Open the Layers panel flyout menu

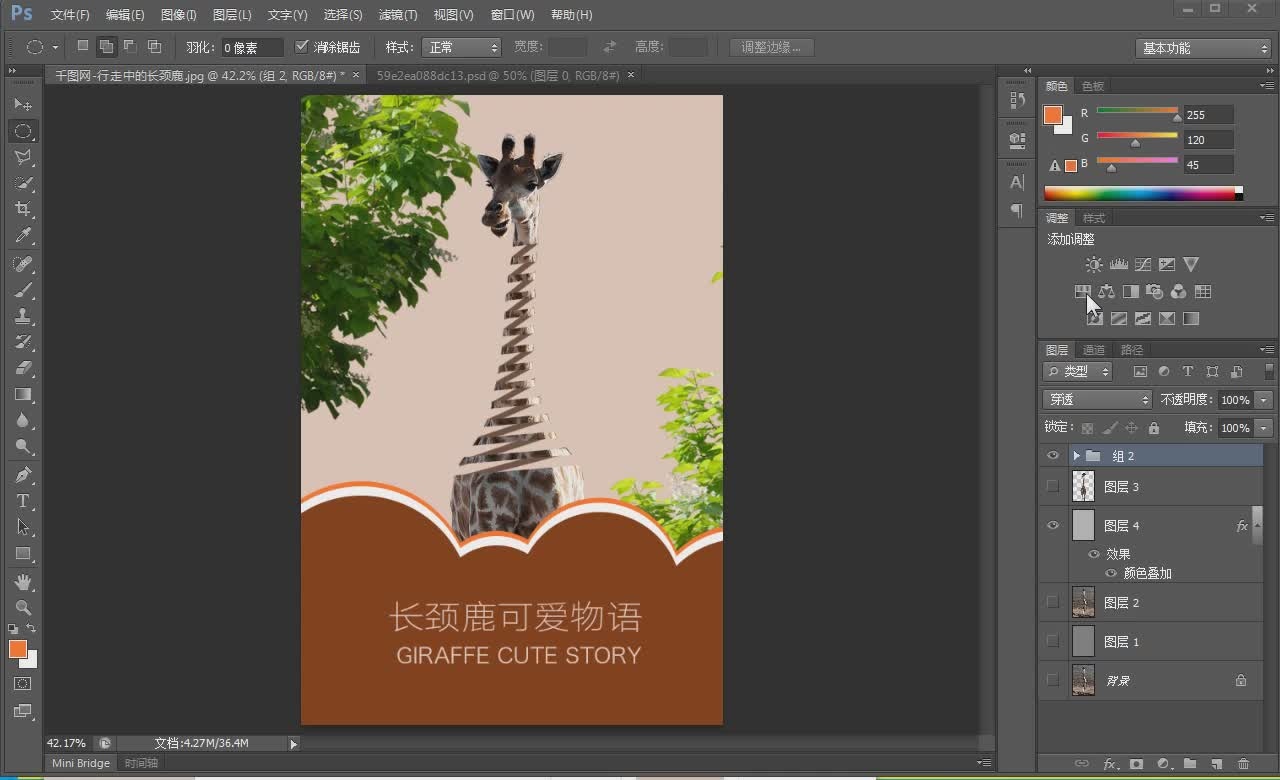(x=1267, y=350)
